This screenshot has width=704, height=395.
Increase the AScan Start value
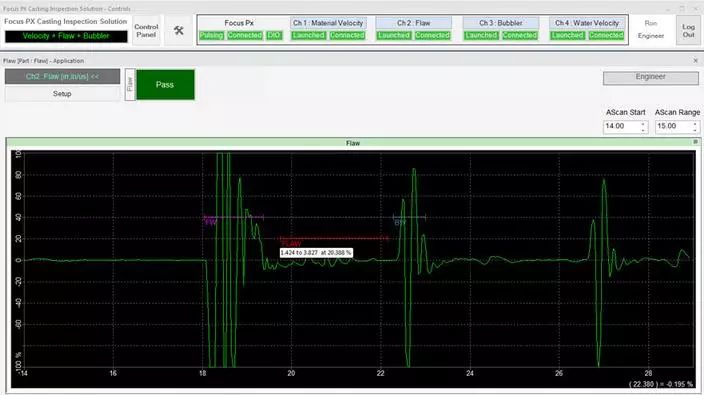coord(643,124)
